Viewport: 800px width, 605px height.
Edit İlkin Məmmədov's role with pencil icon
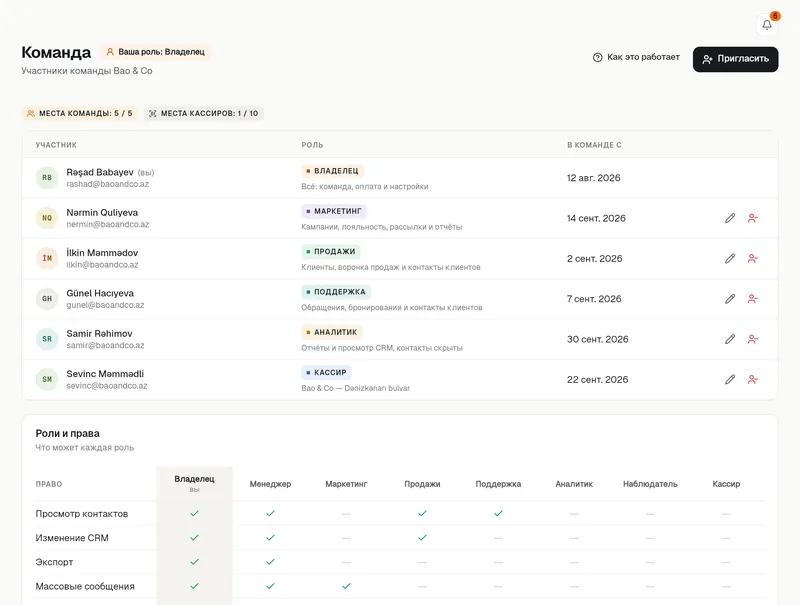point(730,259)
